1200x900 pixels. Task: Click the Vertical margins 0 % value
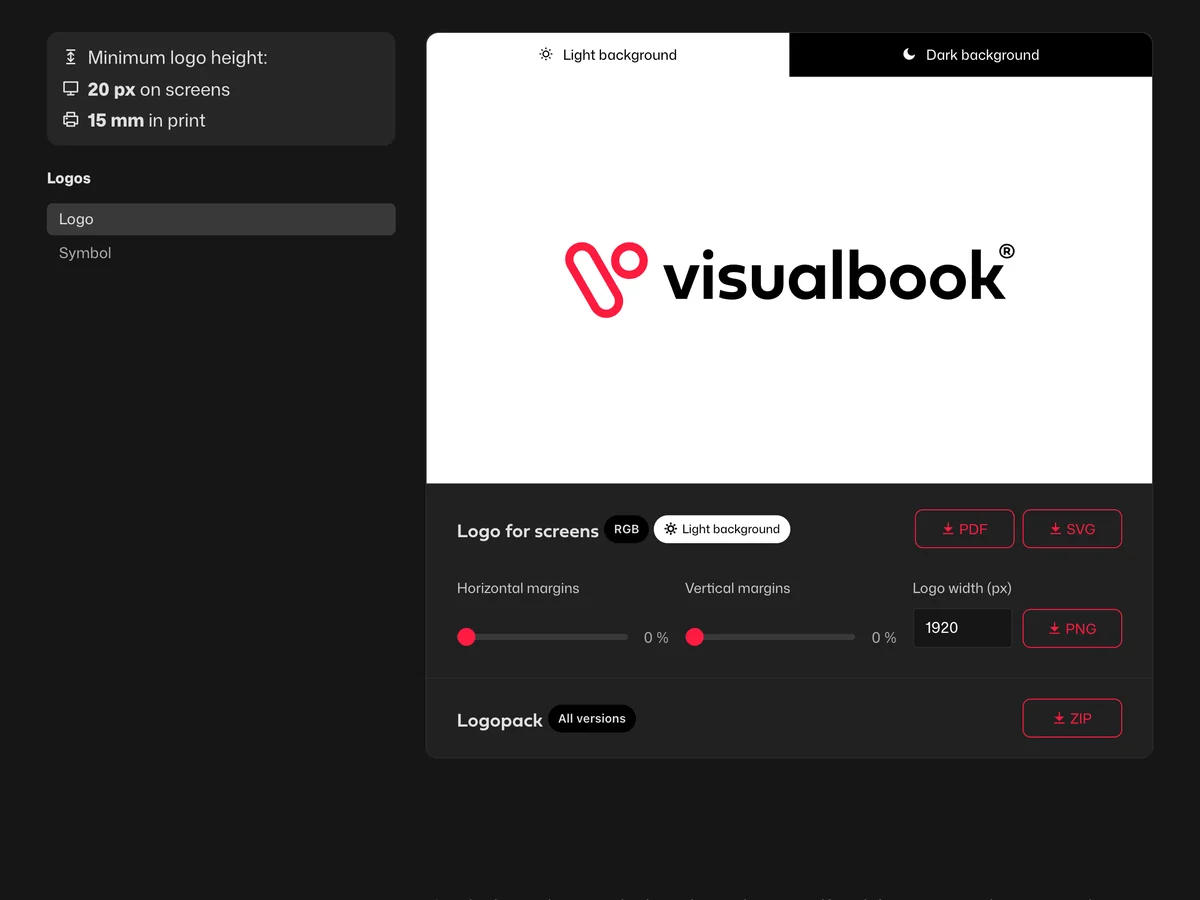pyautogui.click(x=884, y=637)
